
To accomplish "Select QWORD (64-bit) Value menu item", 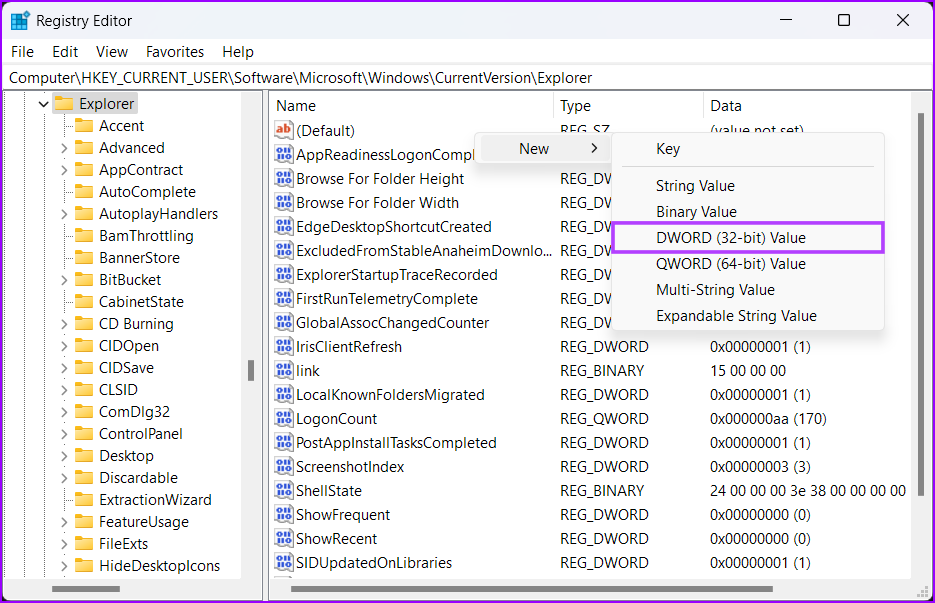I will (748, 264).
